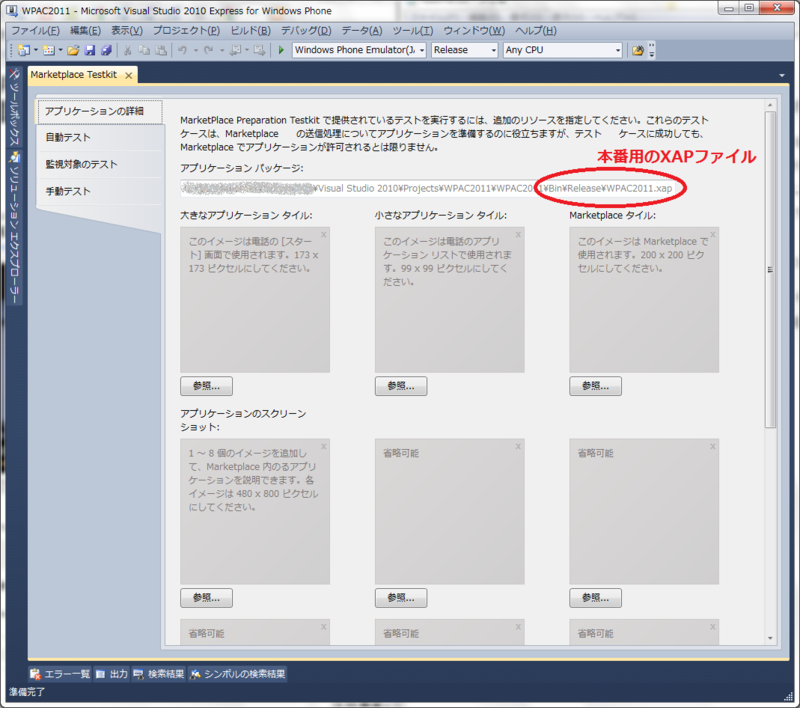Clear the Marketplace tile image

(x=713, y=235)
